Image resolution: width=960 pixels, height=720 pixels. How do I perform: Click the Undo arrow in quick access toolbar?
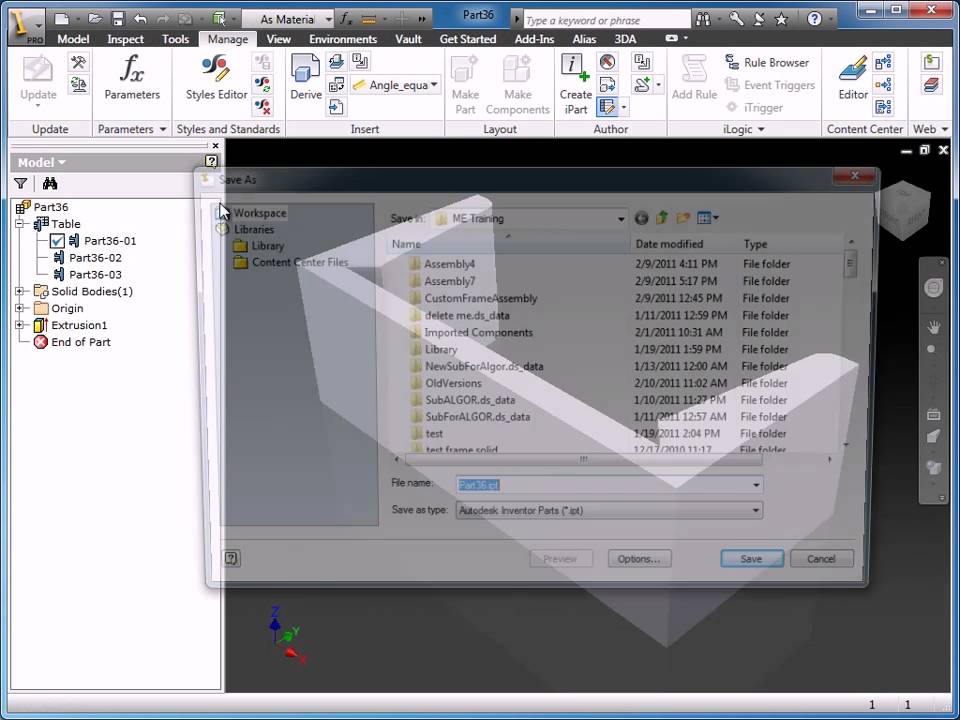point(140,19)
